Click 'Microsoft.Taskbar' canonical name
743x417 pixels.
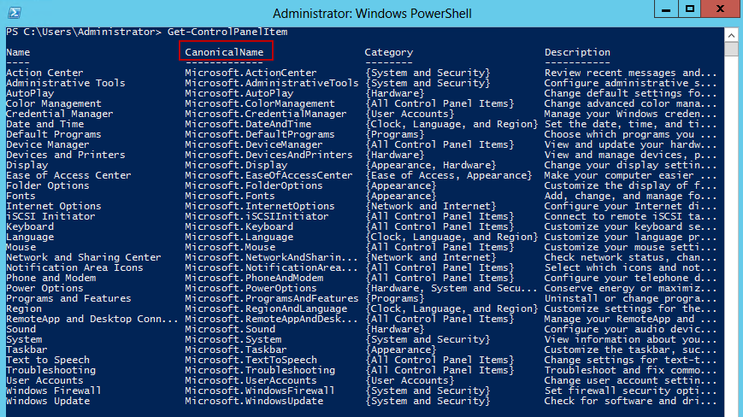coord(236,350)
